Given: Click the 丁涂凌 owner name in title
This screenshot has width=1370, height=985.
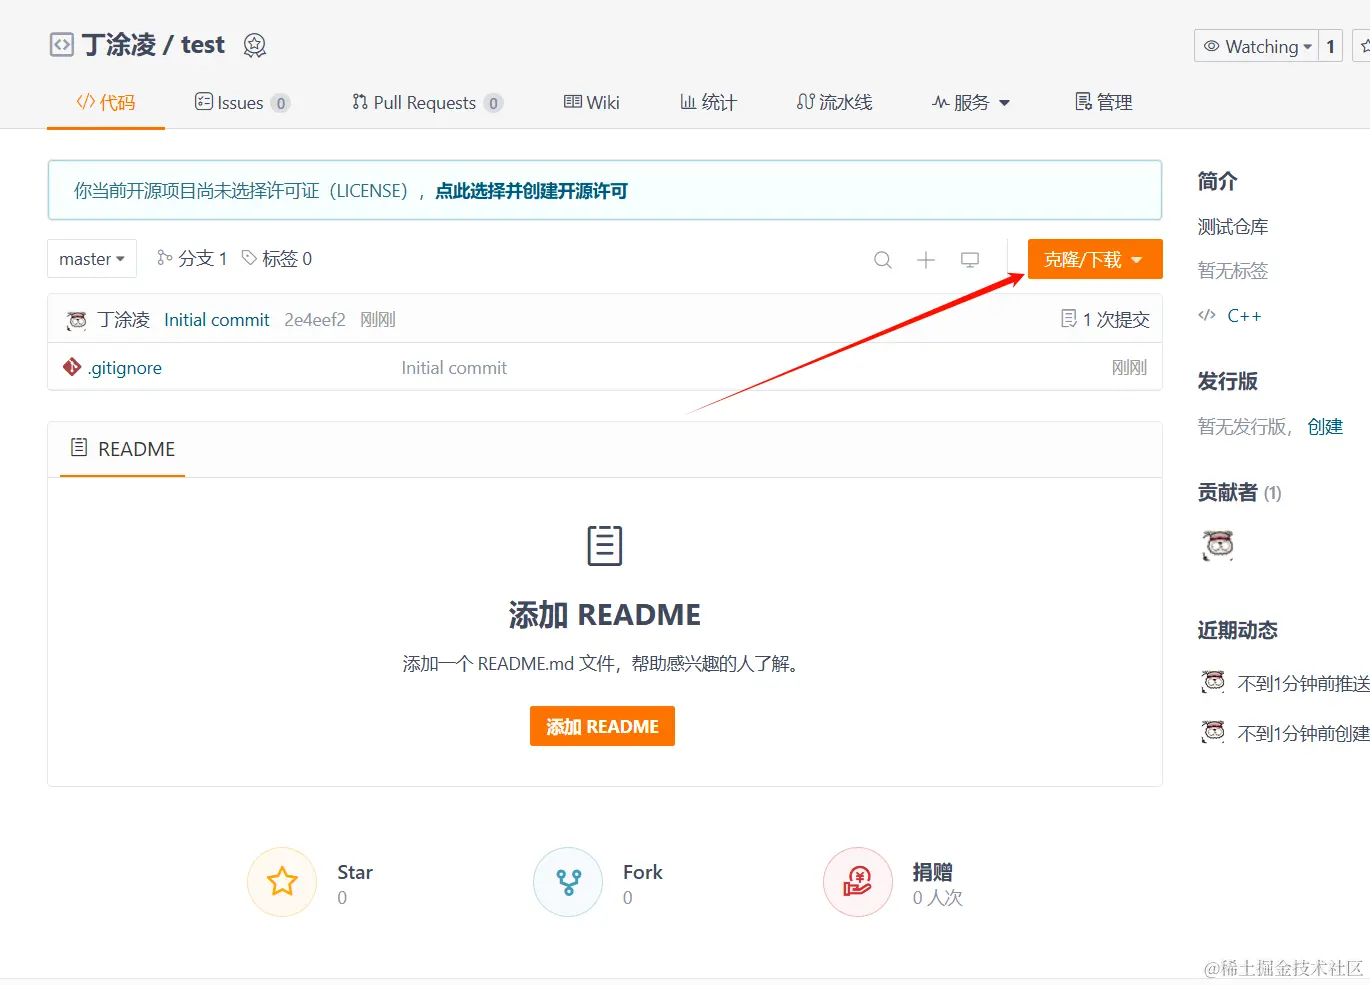Looking at the screenshot, I should tap(119, 45).
